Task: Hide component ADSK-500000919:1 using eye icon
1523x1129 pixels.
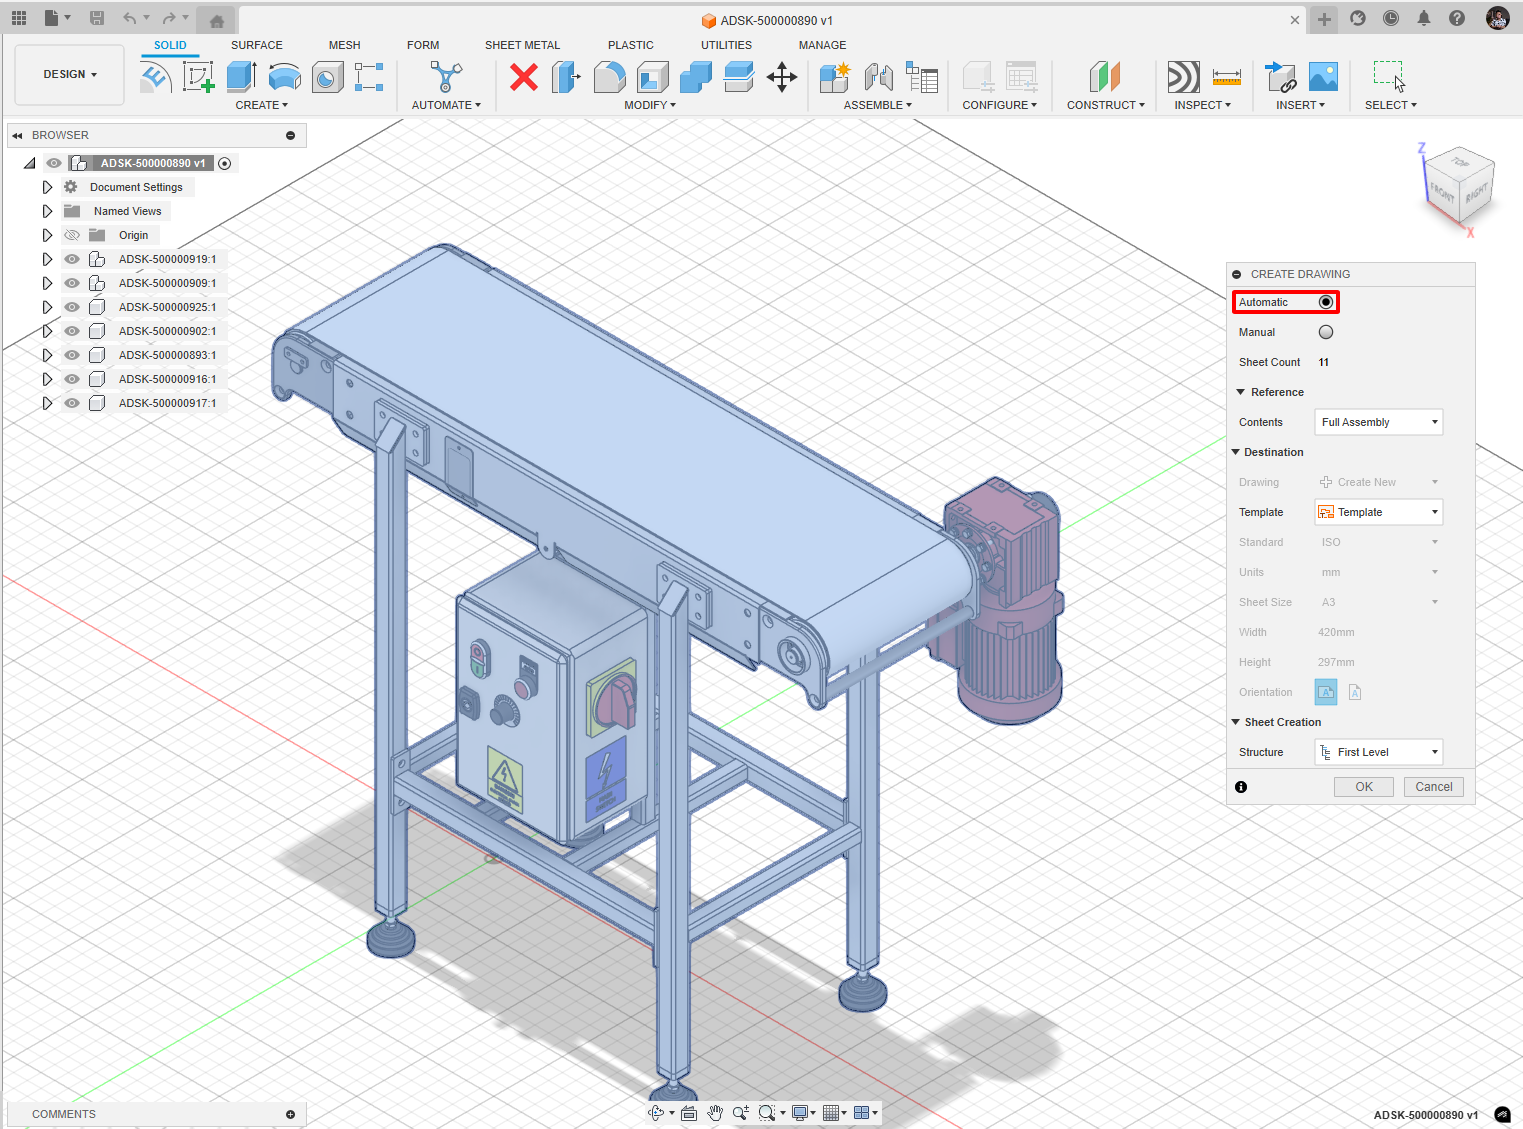Action: point(72,259)
